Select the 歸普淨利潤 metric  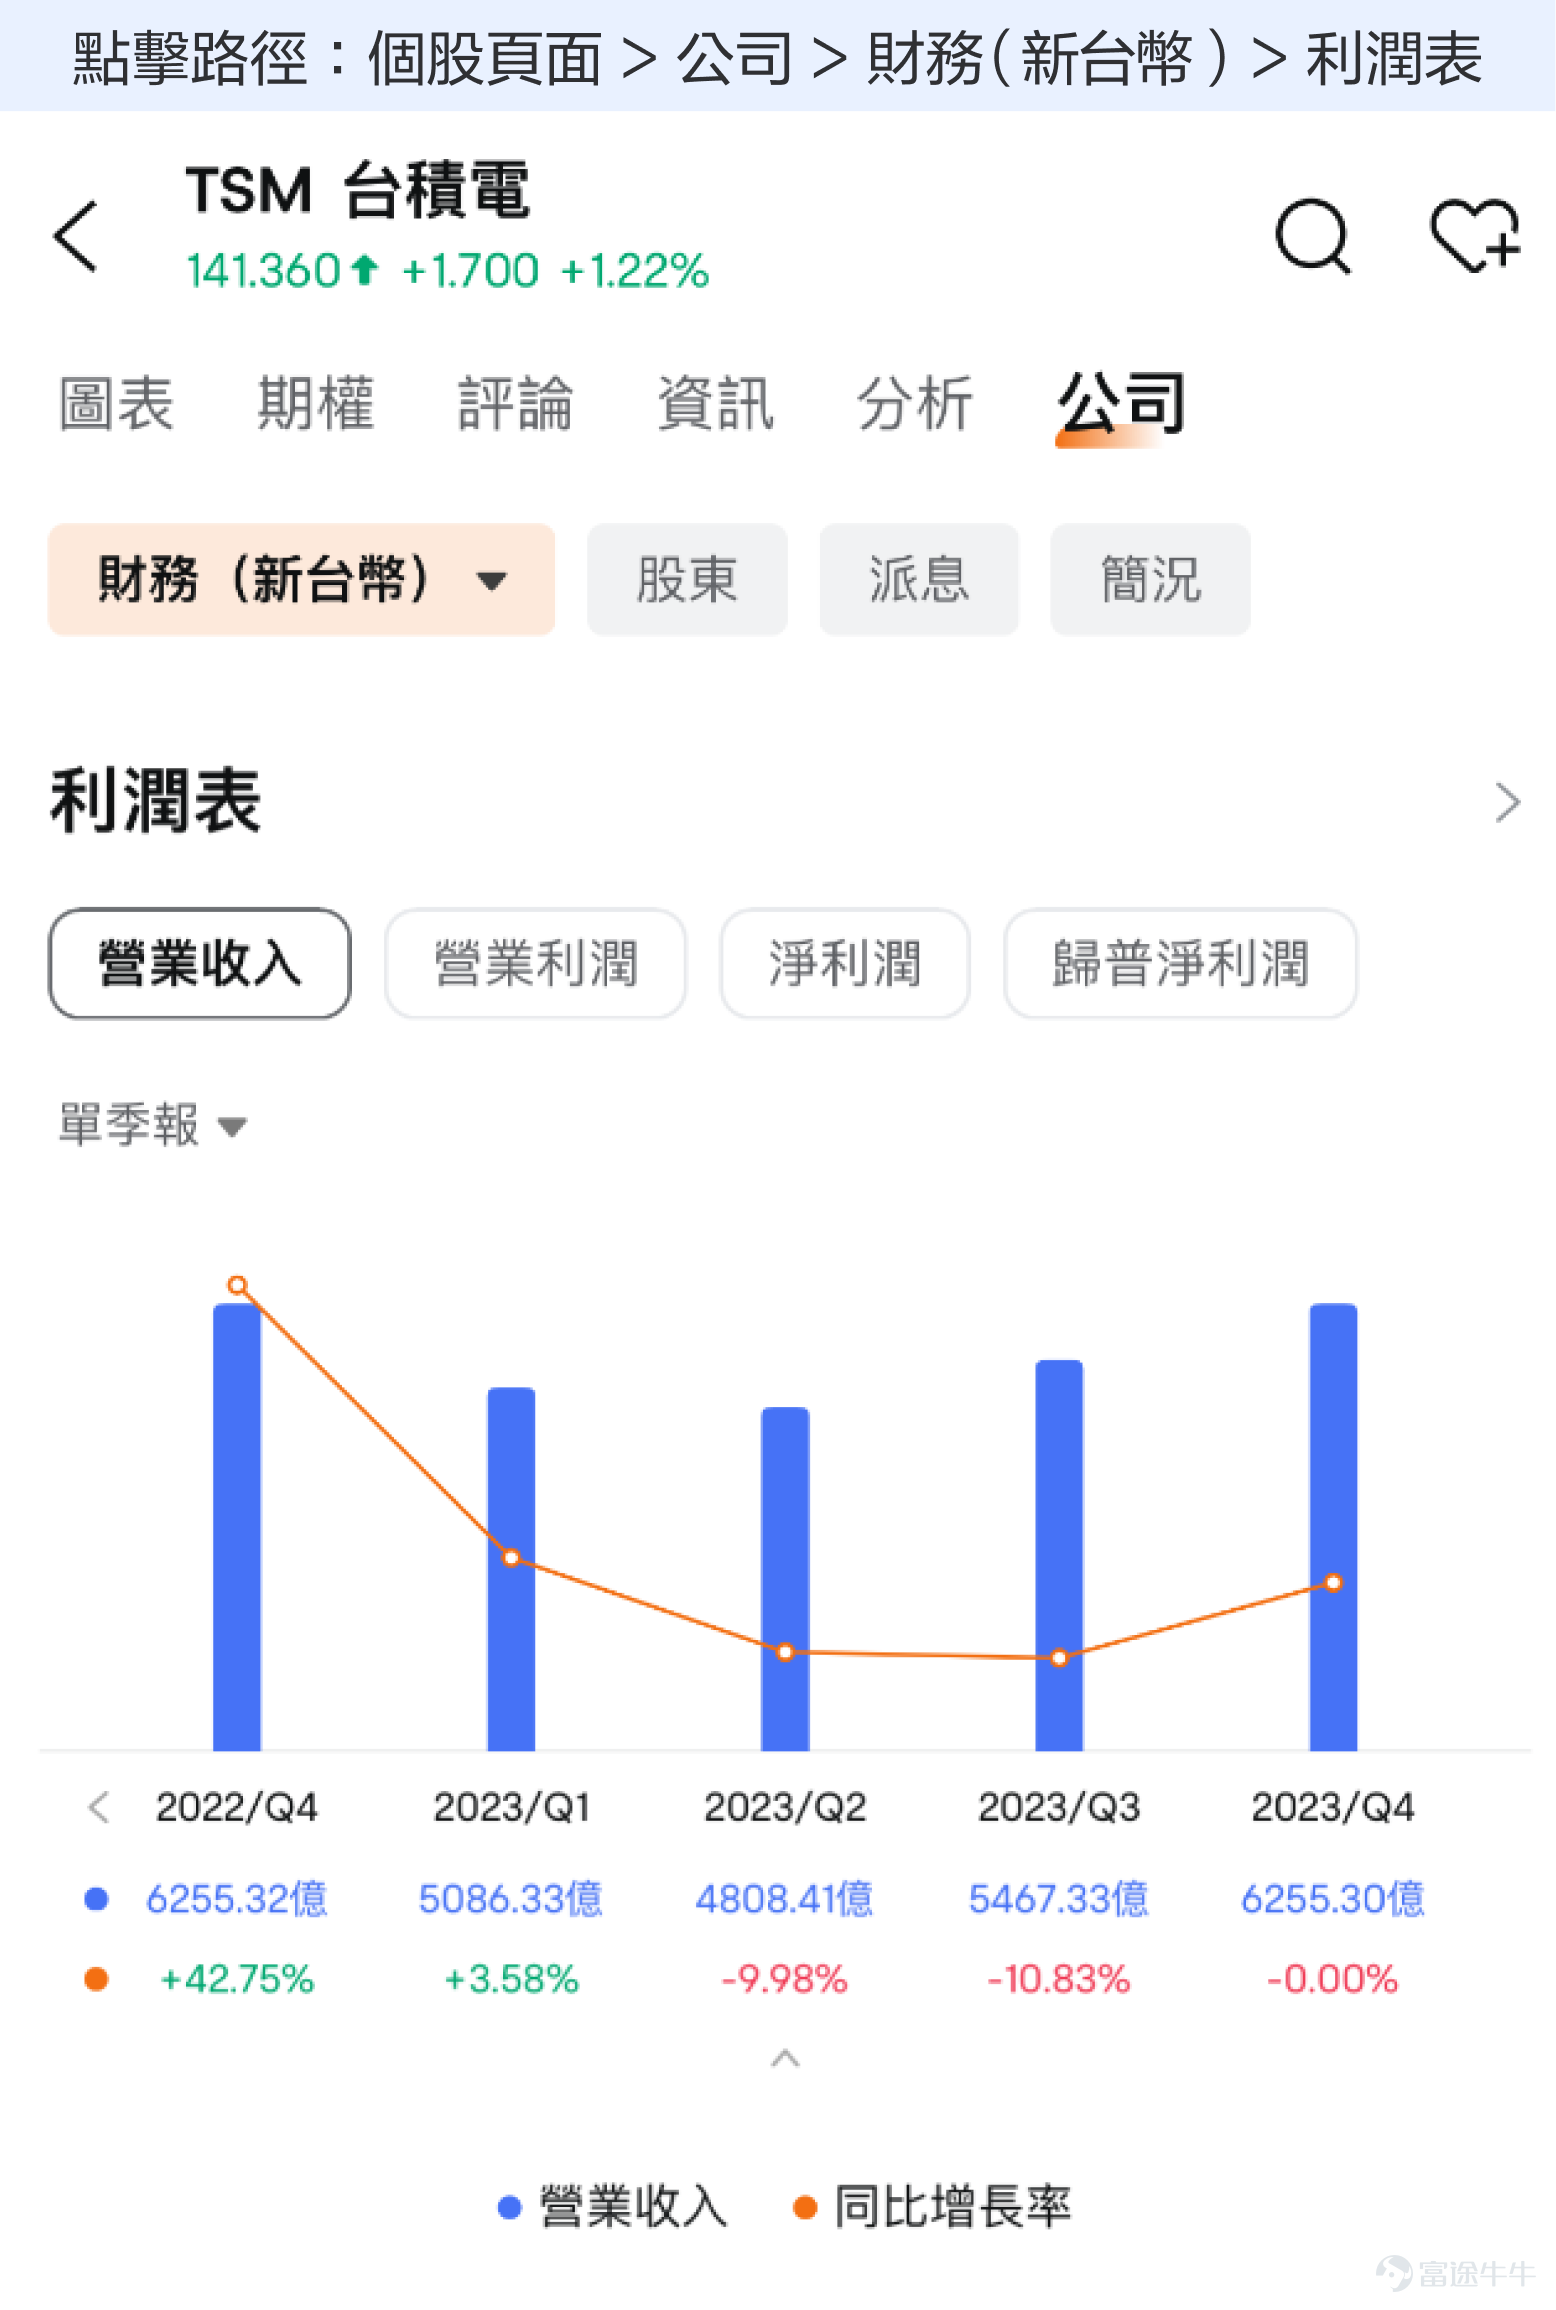point(1181,964)
